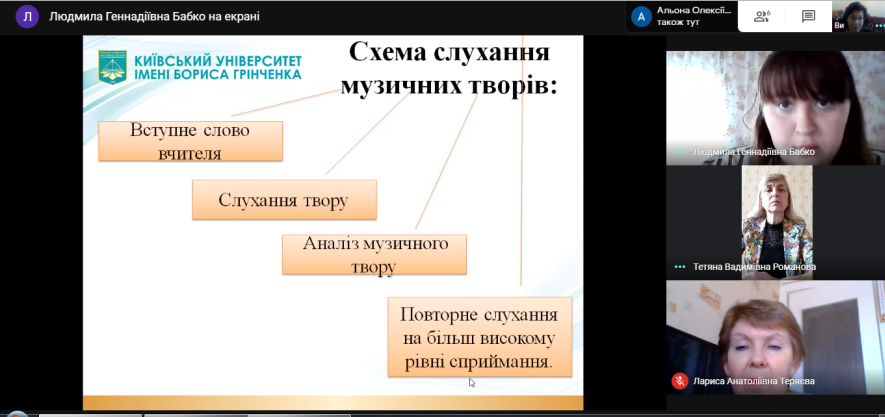Select Людмила Геннадіївна Бабко's video tile
Viewport: 885px width, 417px height.
(x=775, y=108)
